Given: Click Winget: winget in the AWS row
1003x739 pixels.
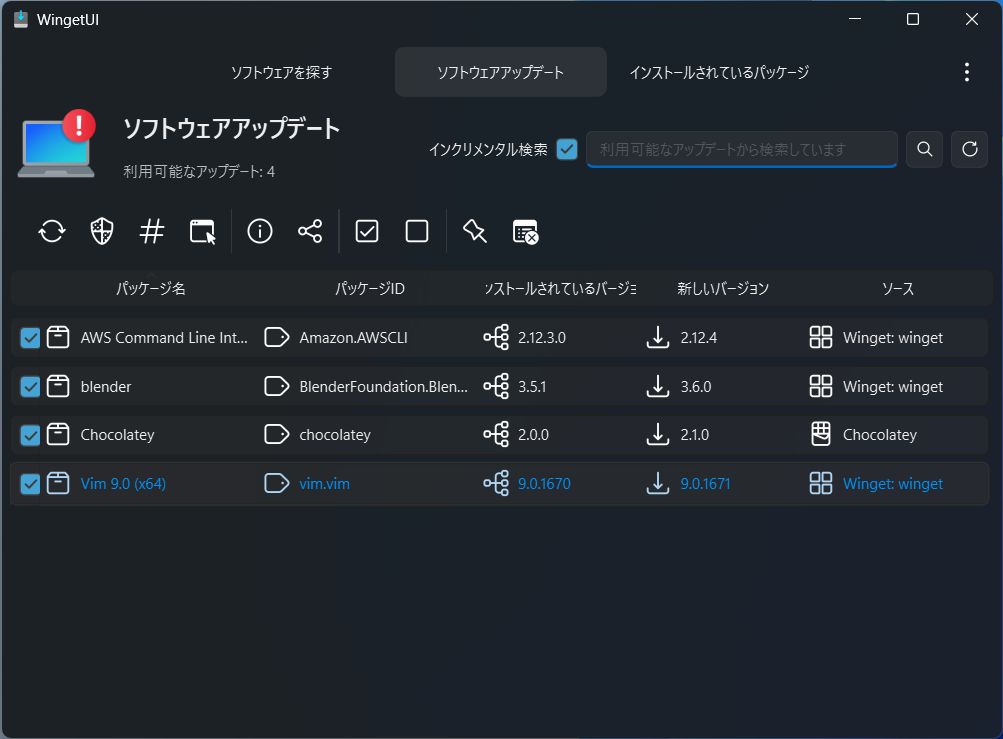Looking at the screenshot, I should pos(892,337).
